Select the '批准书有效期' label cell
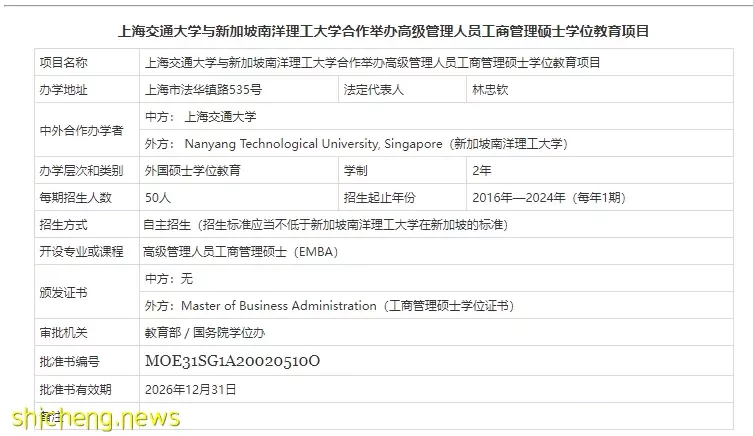 87,389
